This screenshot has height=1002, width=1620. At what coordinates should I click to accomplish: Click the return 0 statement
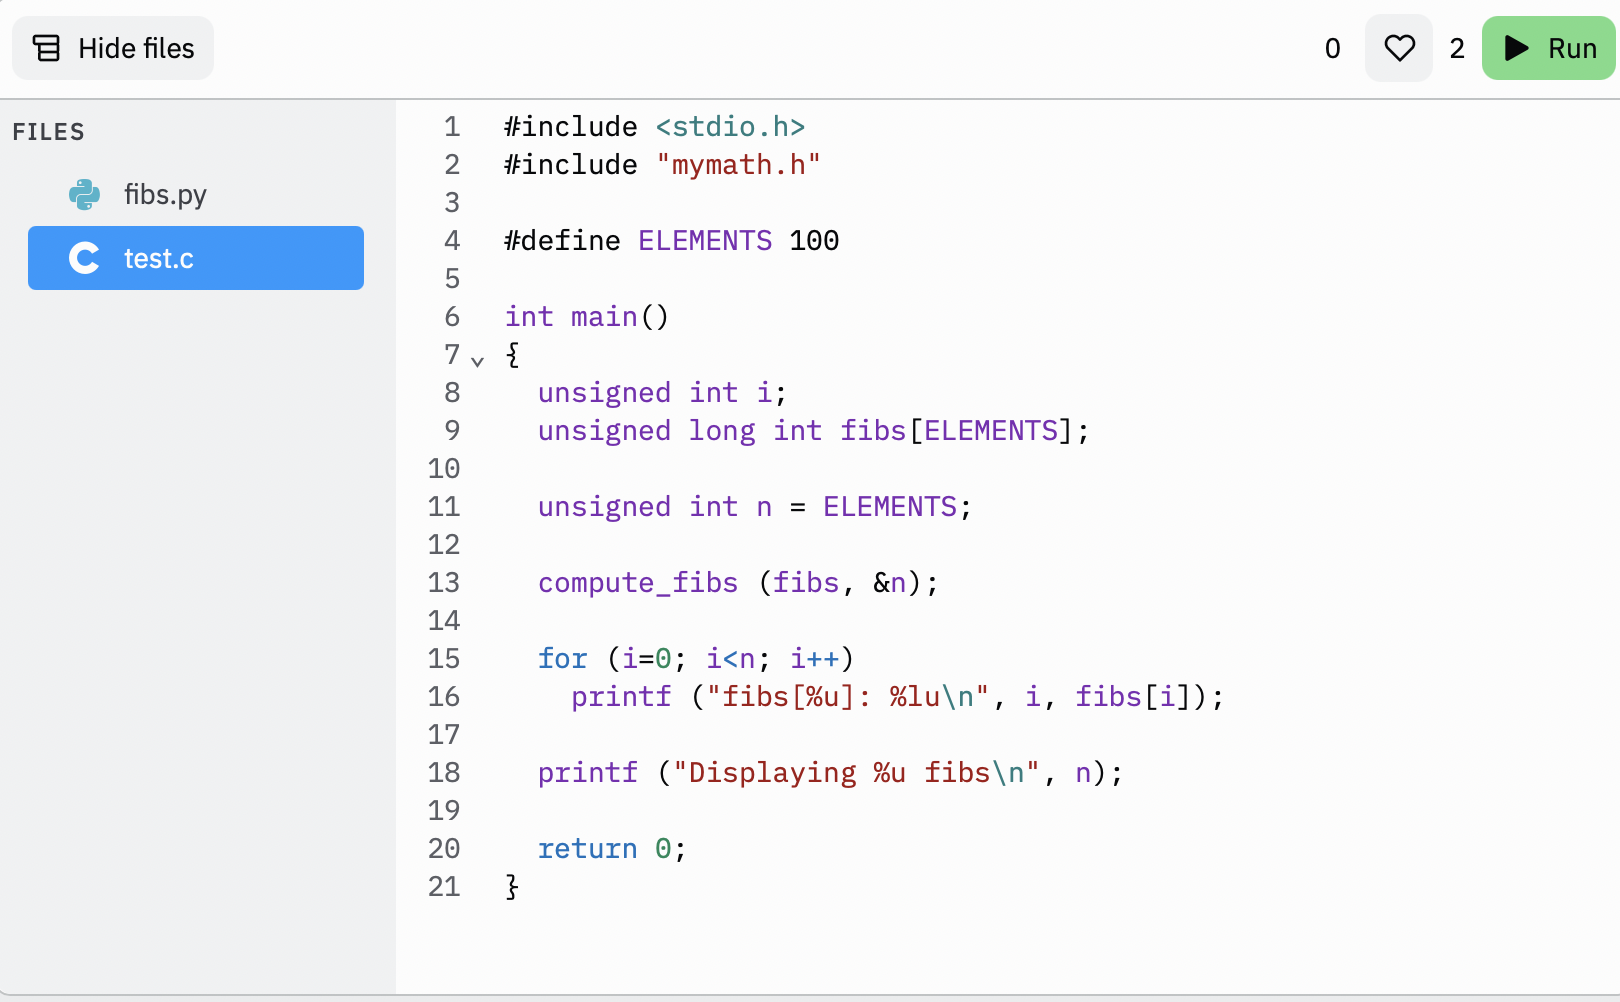(x=612, y=848)
